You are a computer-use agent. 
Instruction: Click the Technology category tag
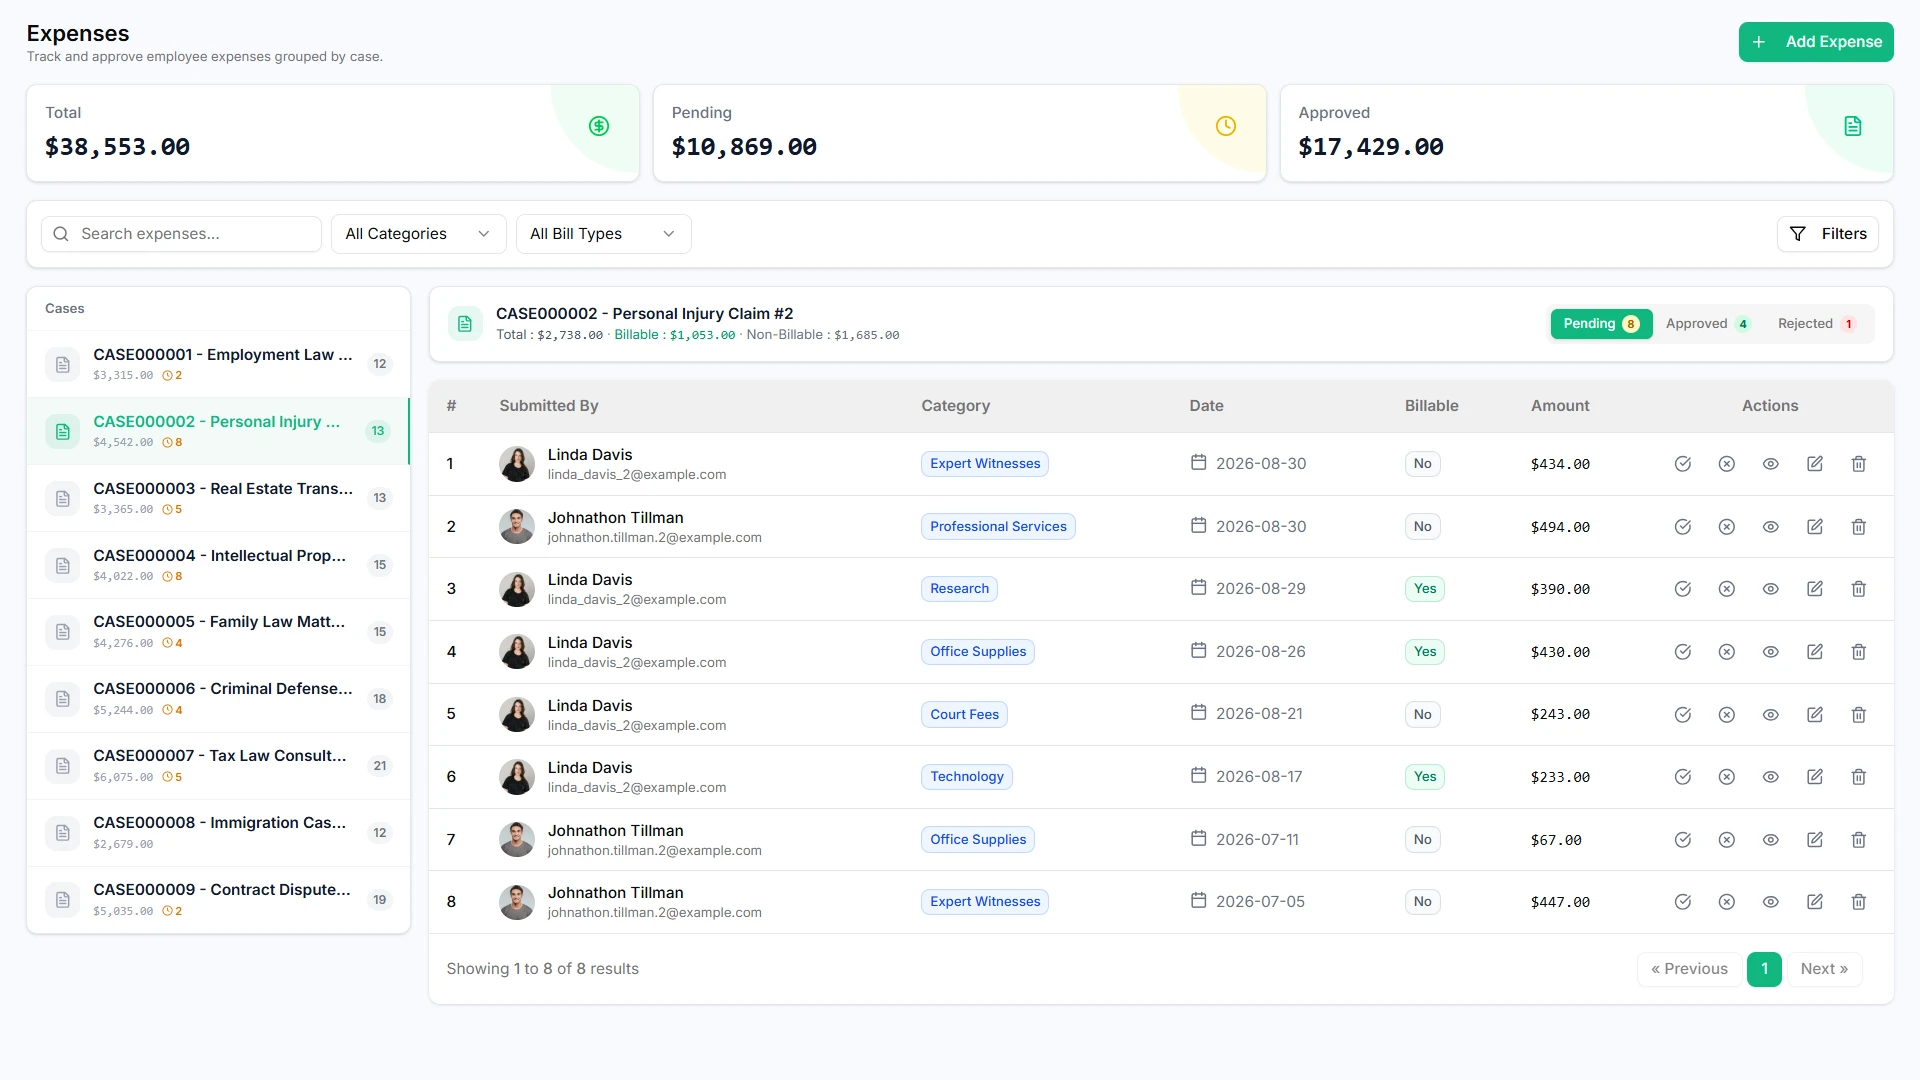(x=966, y=777)
